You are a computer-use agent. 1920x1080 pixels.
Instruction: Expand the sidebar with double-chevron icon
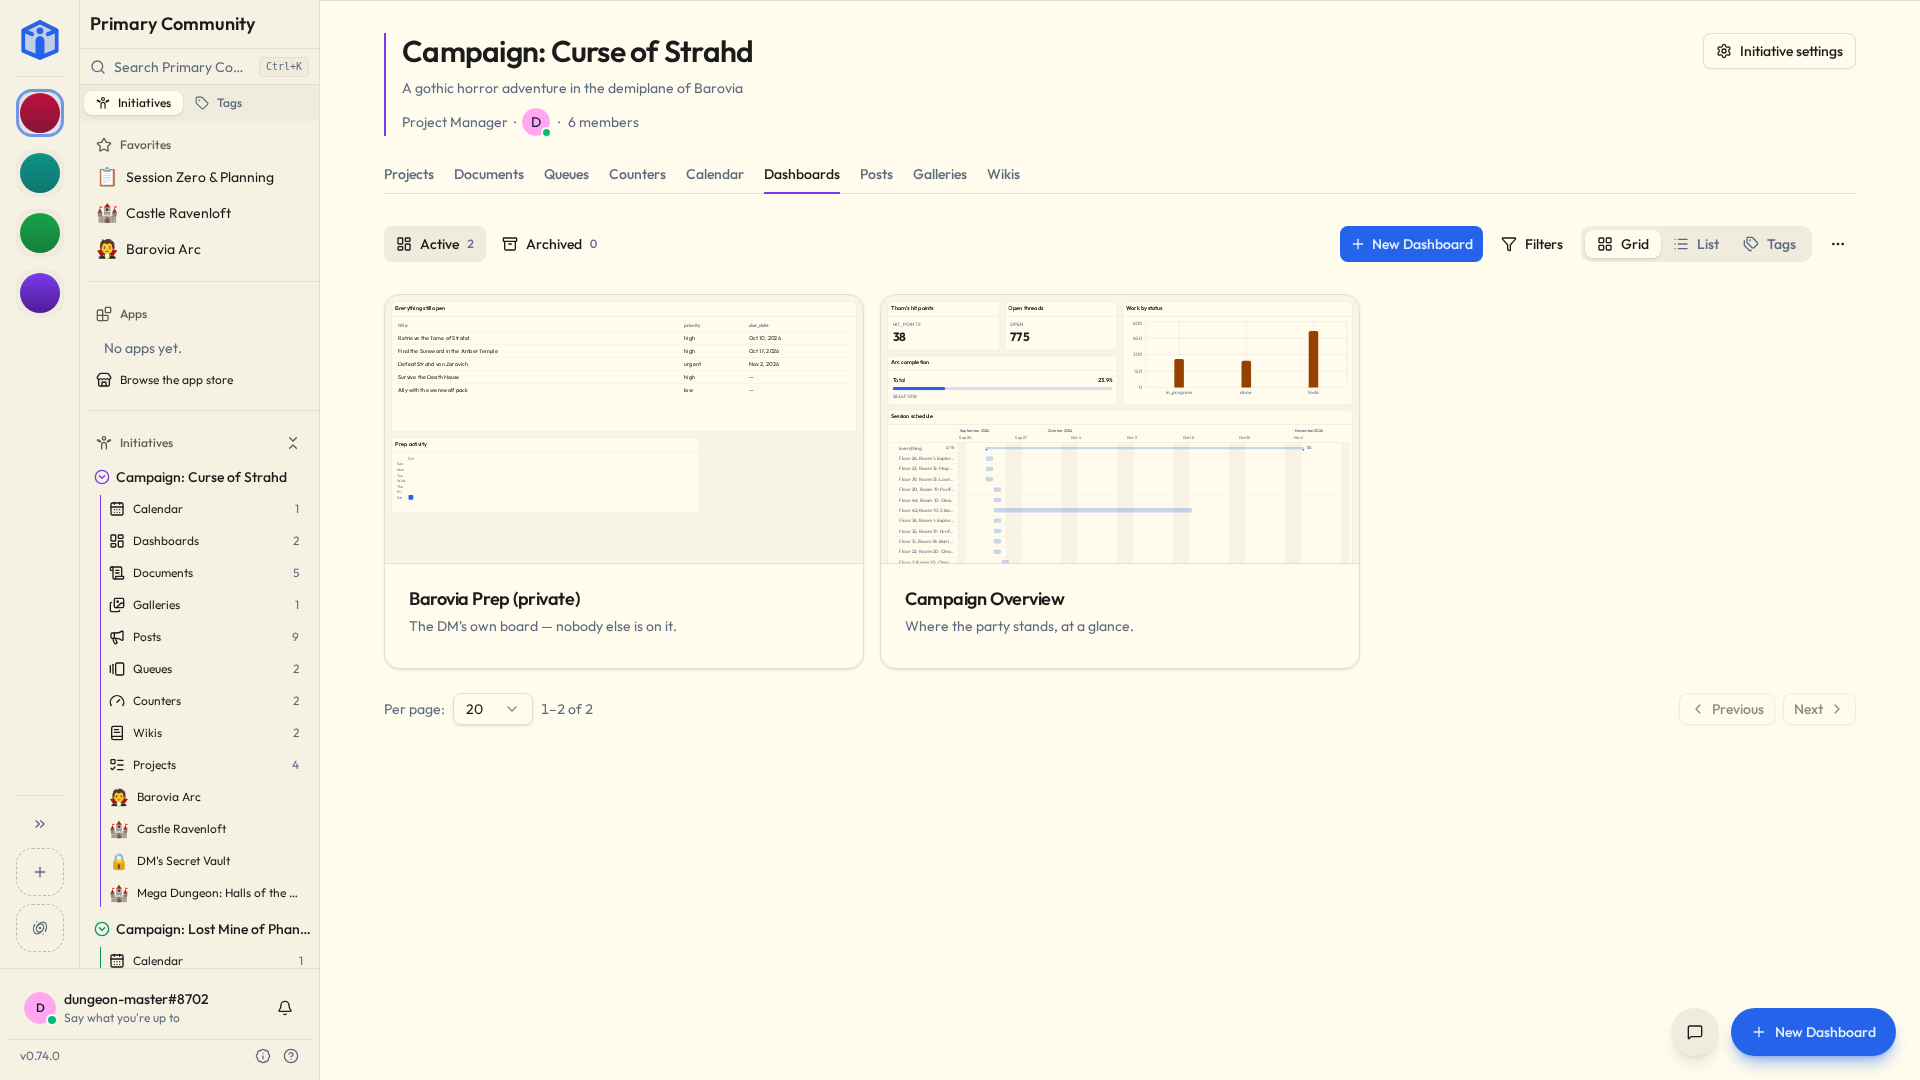[40, 824]
